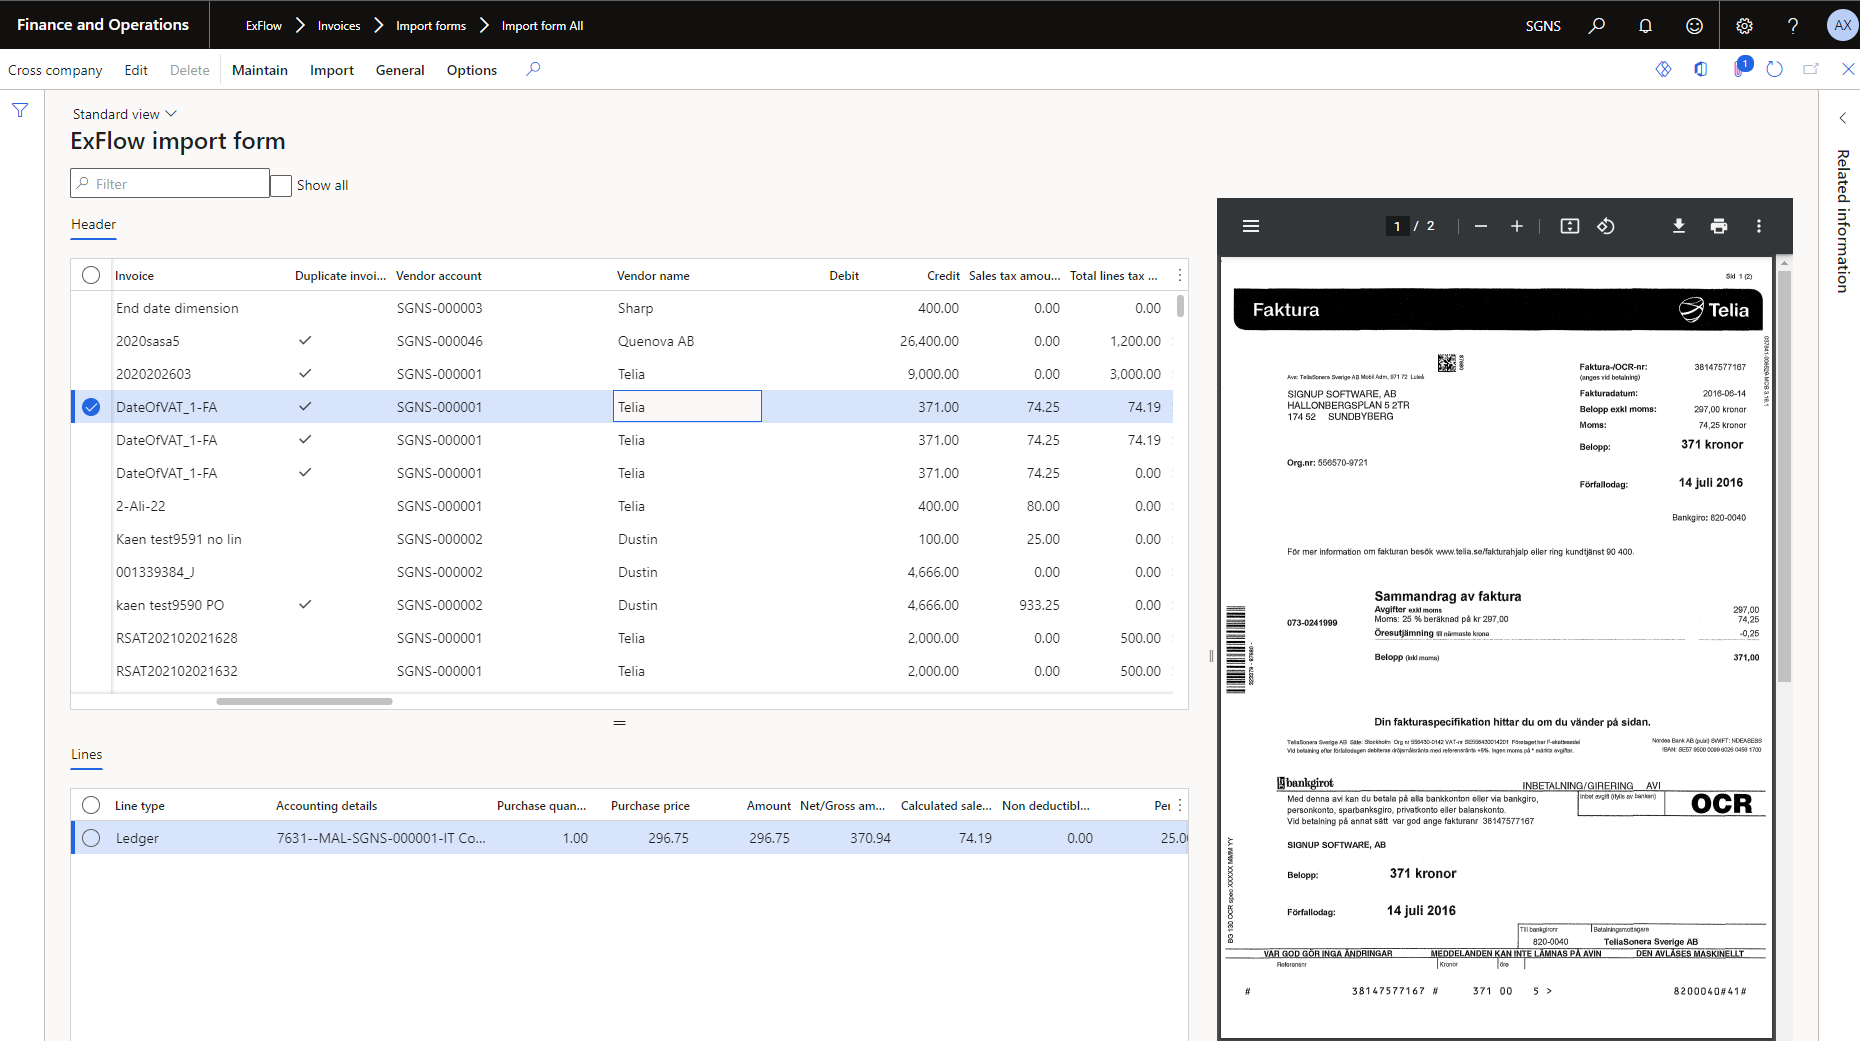The image size is (1860, 1041).
Task: Click action pane search icon
Action: (533, 69)
